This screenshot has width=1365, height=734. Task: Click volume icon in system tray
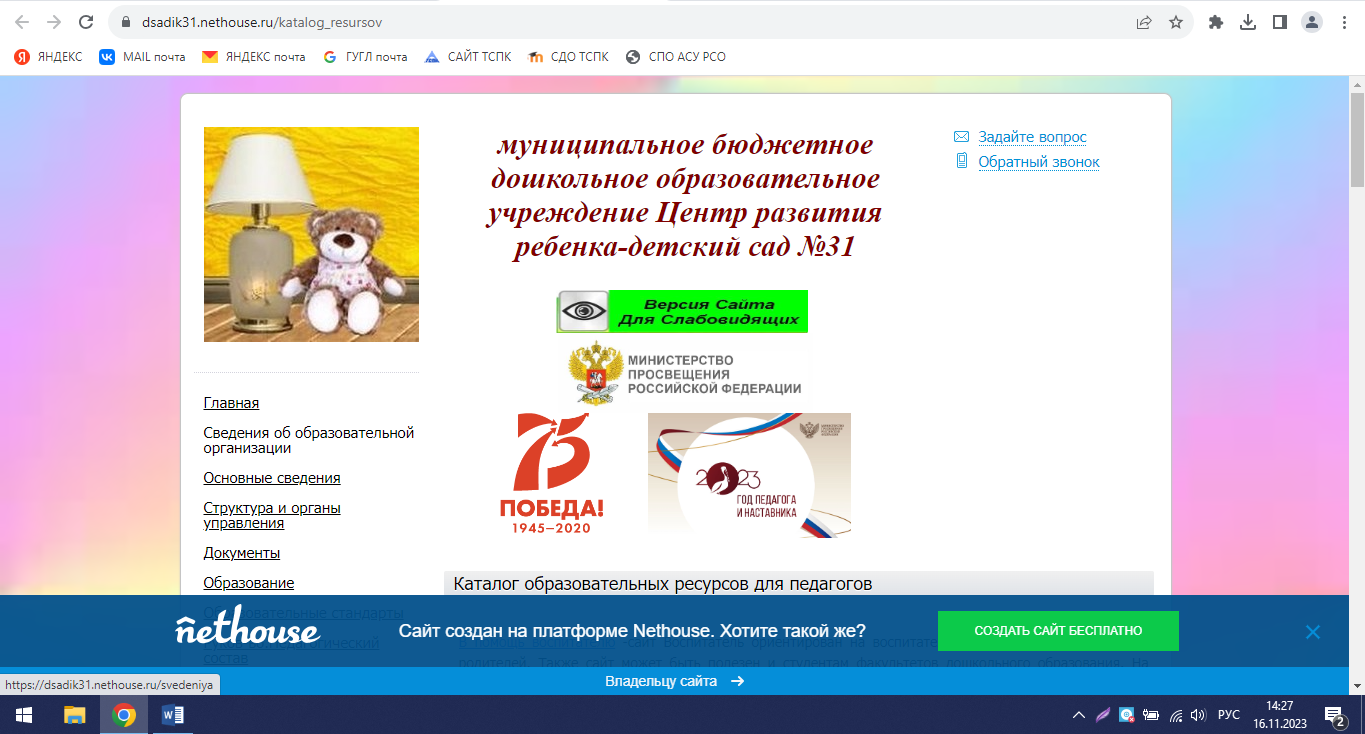[1199, 715]
